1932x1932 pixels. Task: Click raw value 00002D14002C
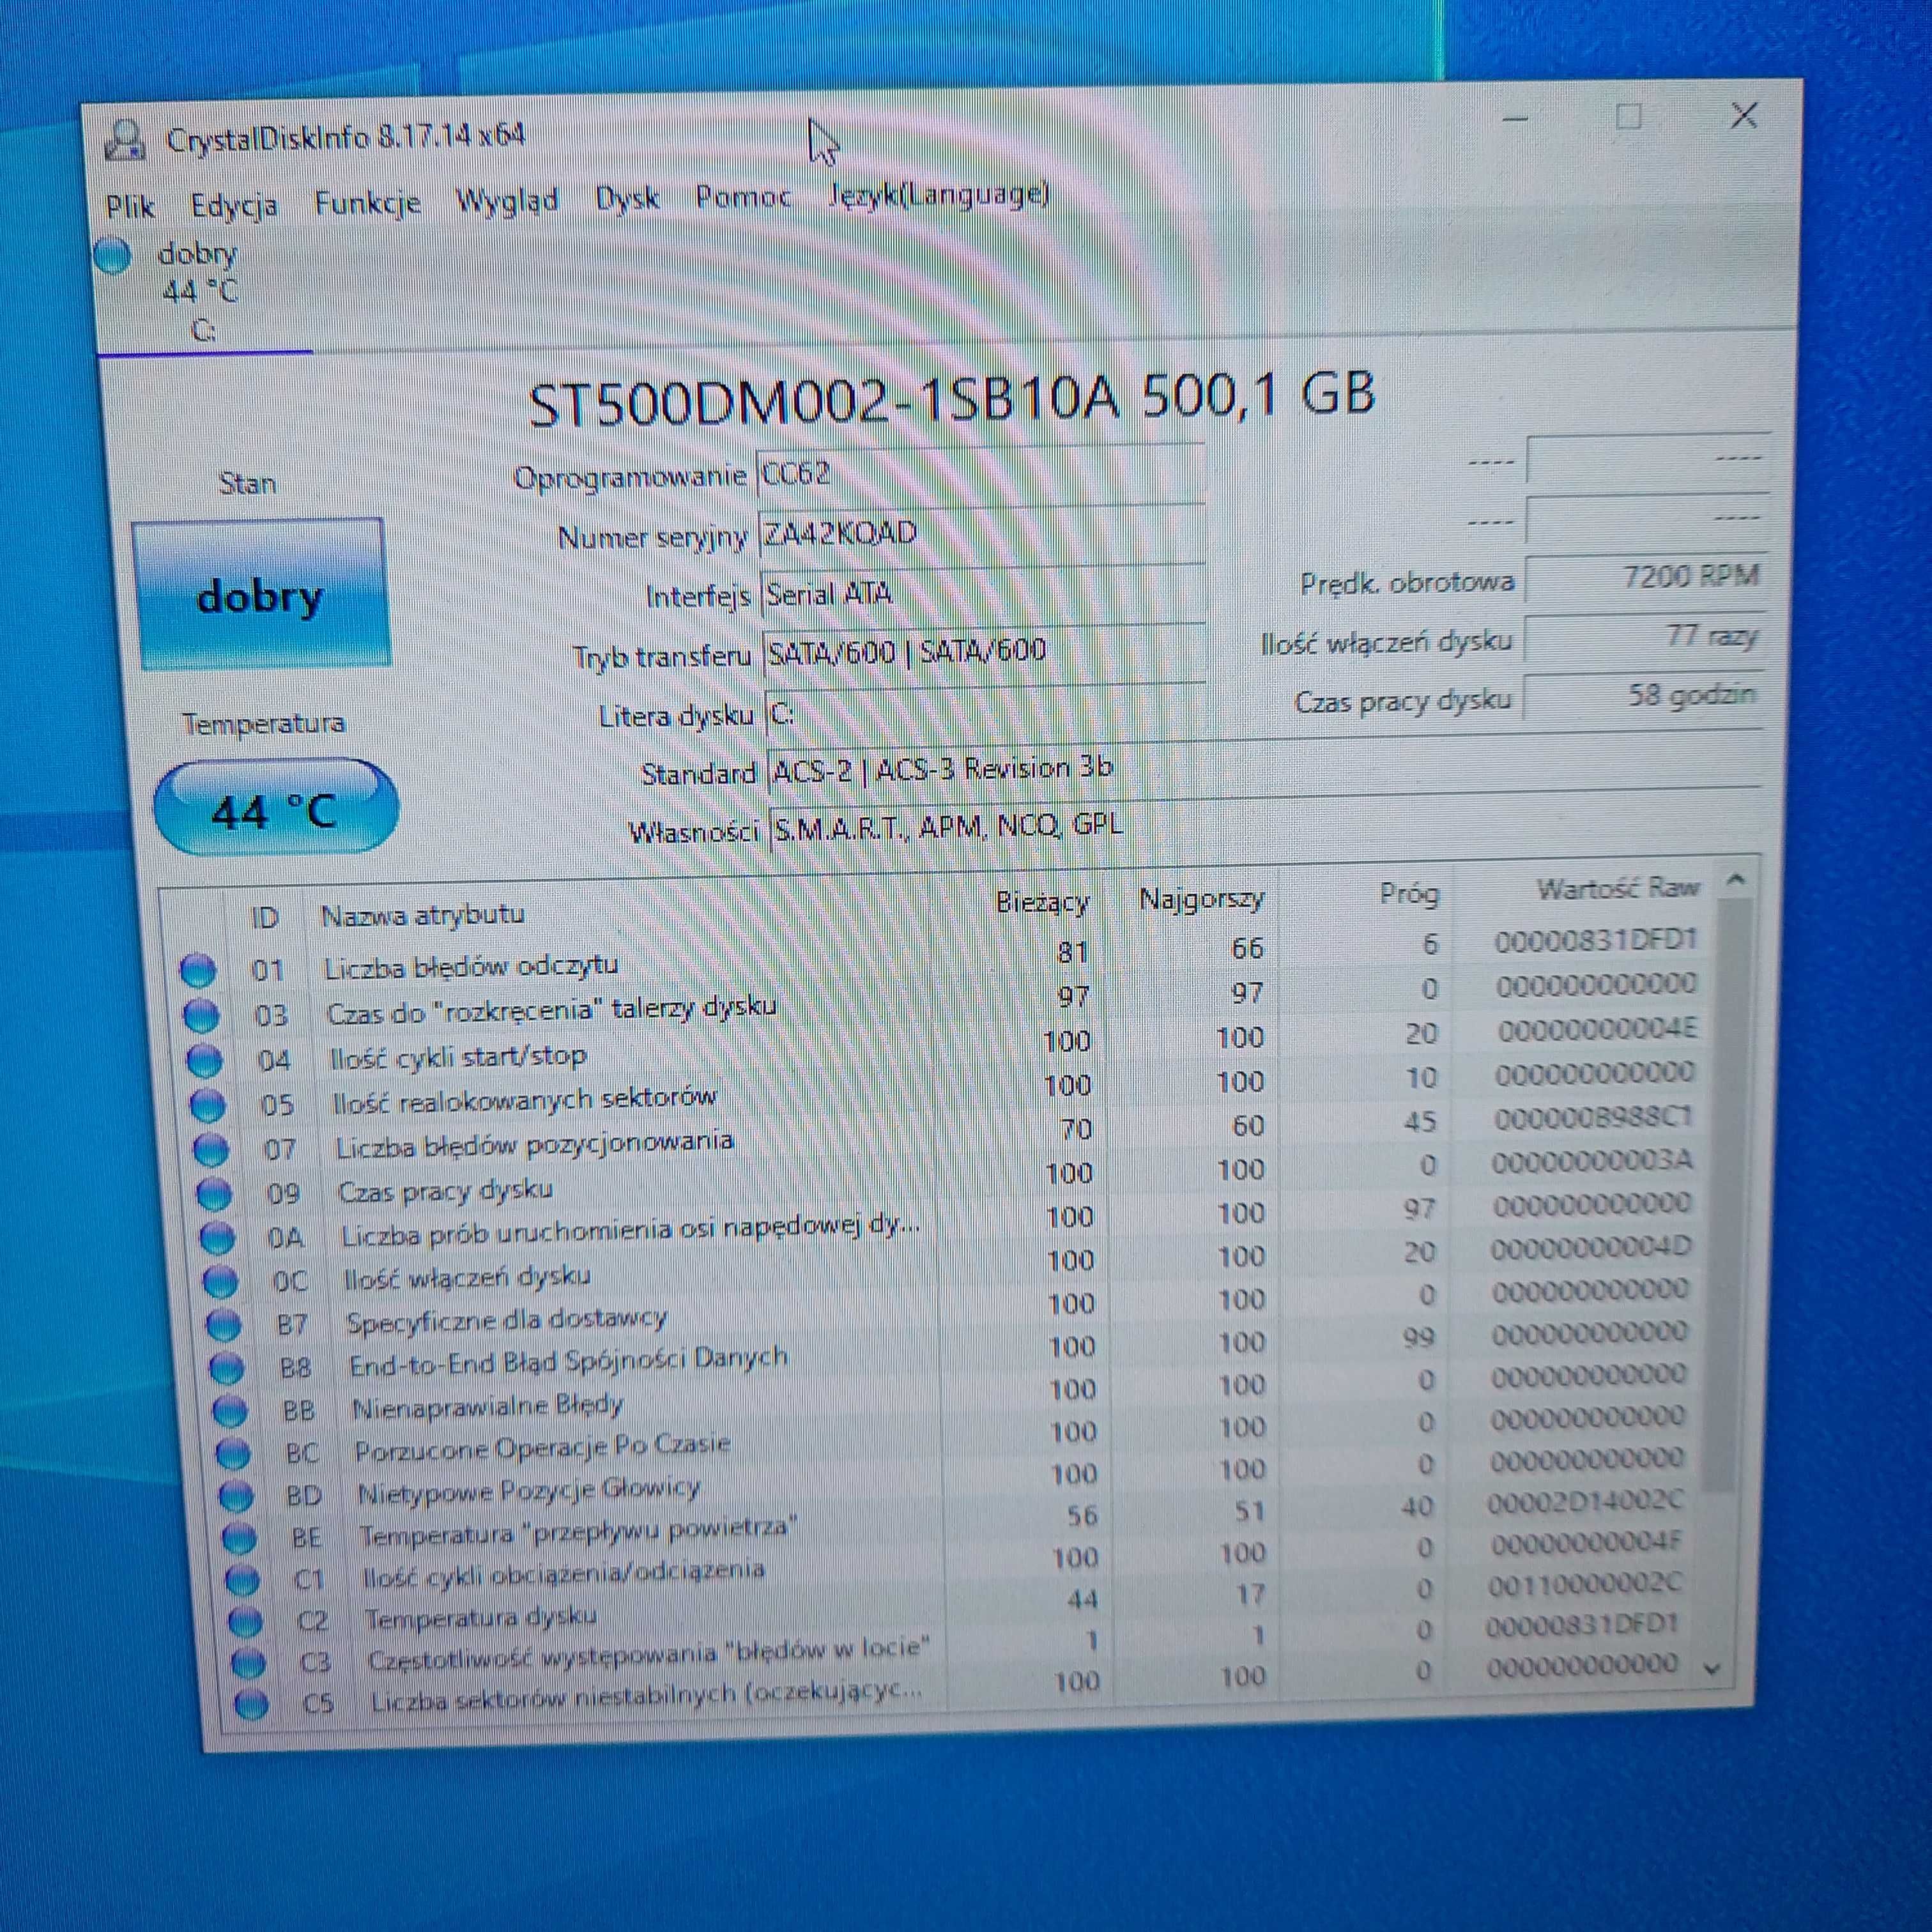click(1585, 1501)
